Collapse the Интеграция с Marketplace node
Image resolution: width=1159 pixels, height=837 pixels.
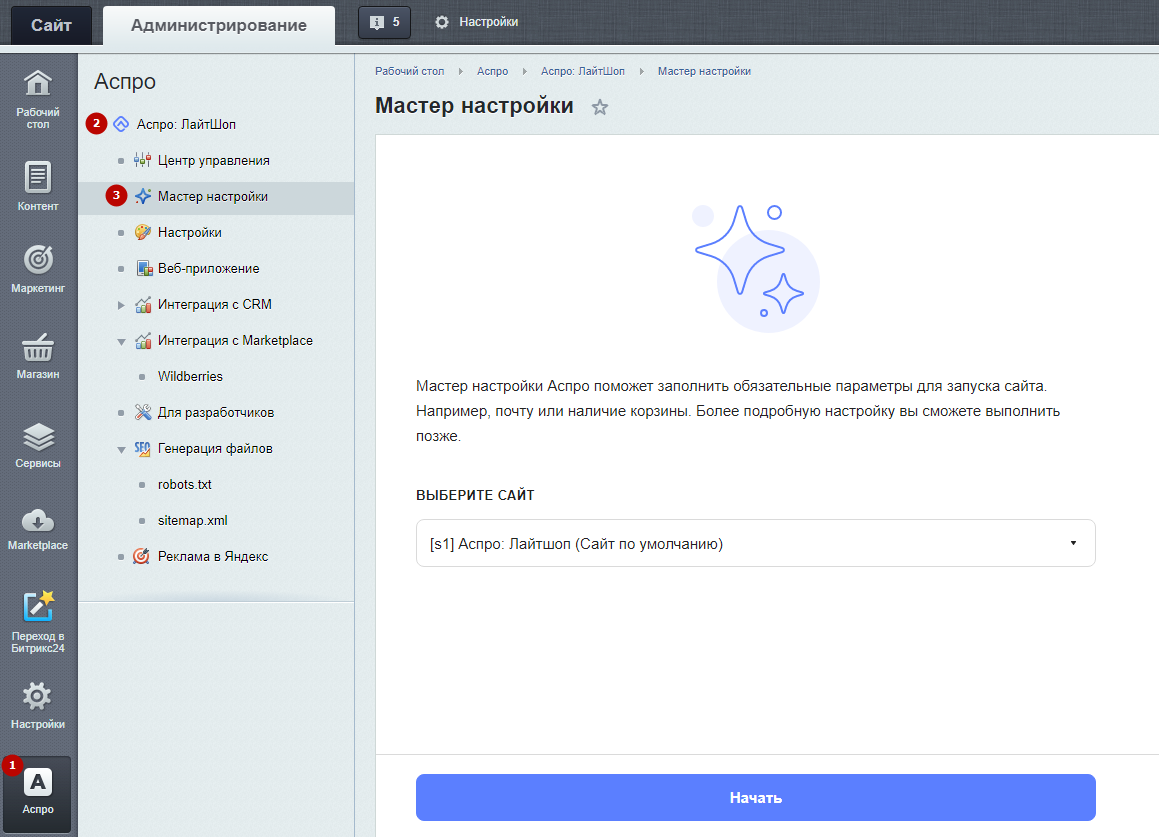click(x=121, y=342)
